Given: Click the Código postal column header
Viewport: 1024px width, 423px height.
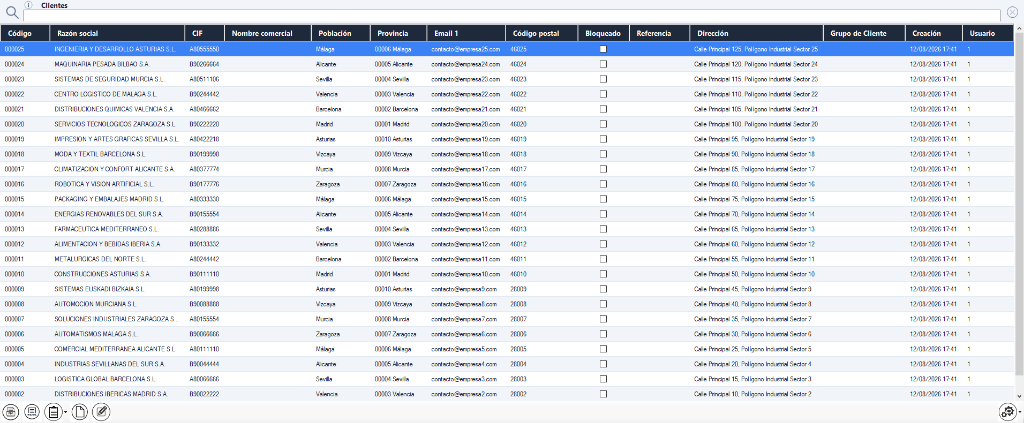Looking at the screenshot, I should (542, 33).
